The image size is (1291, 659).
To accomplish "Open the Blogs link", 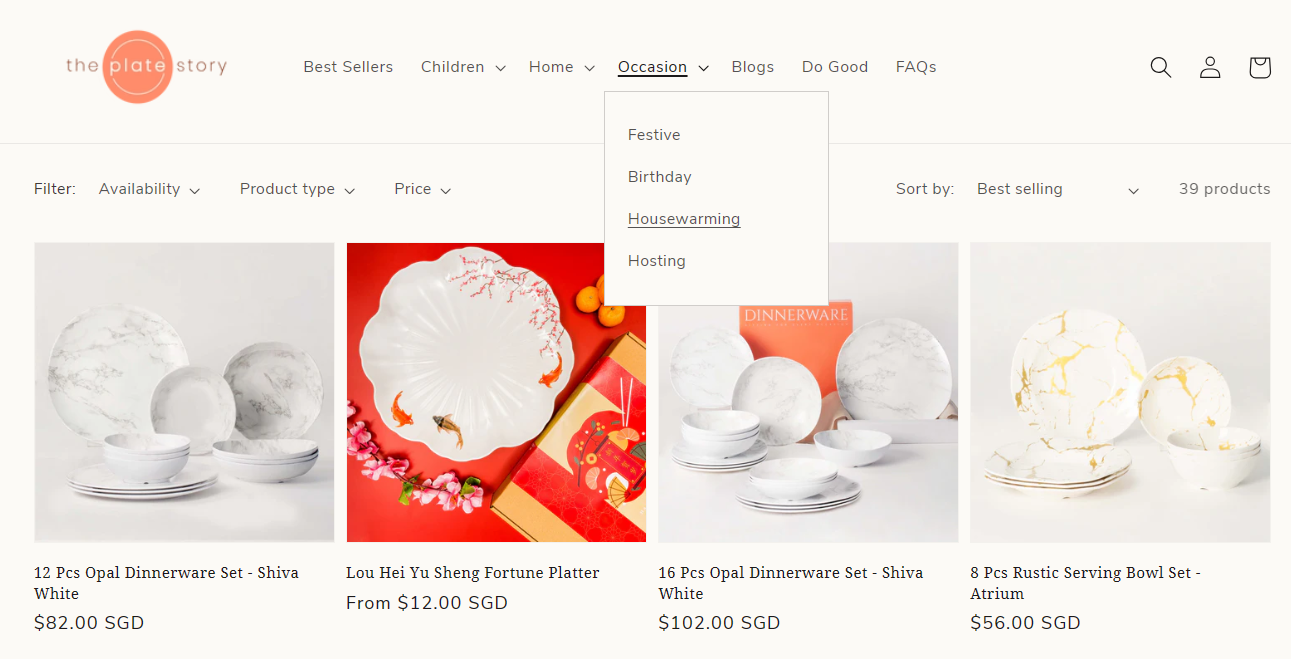I will click(752, 67).
